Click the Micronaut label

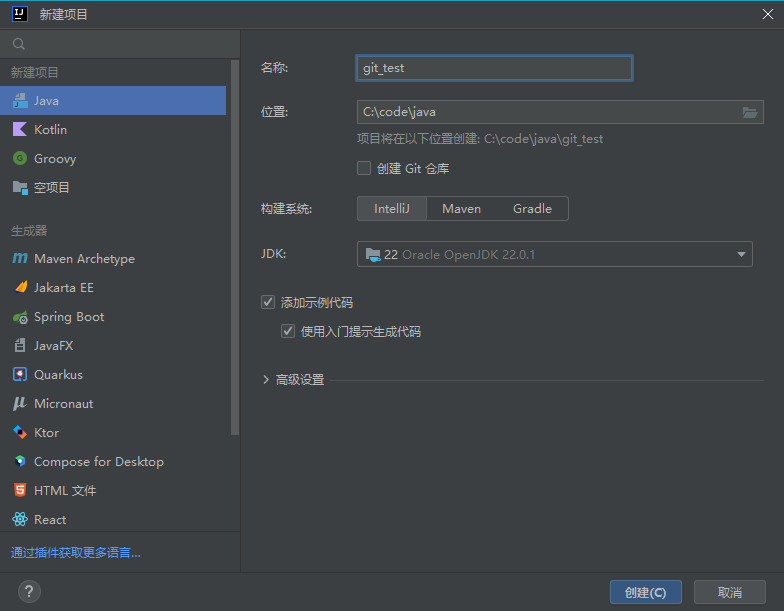coord(64,404)
